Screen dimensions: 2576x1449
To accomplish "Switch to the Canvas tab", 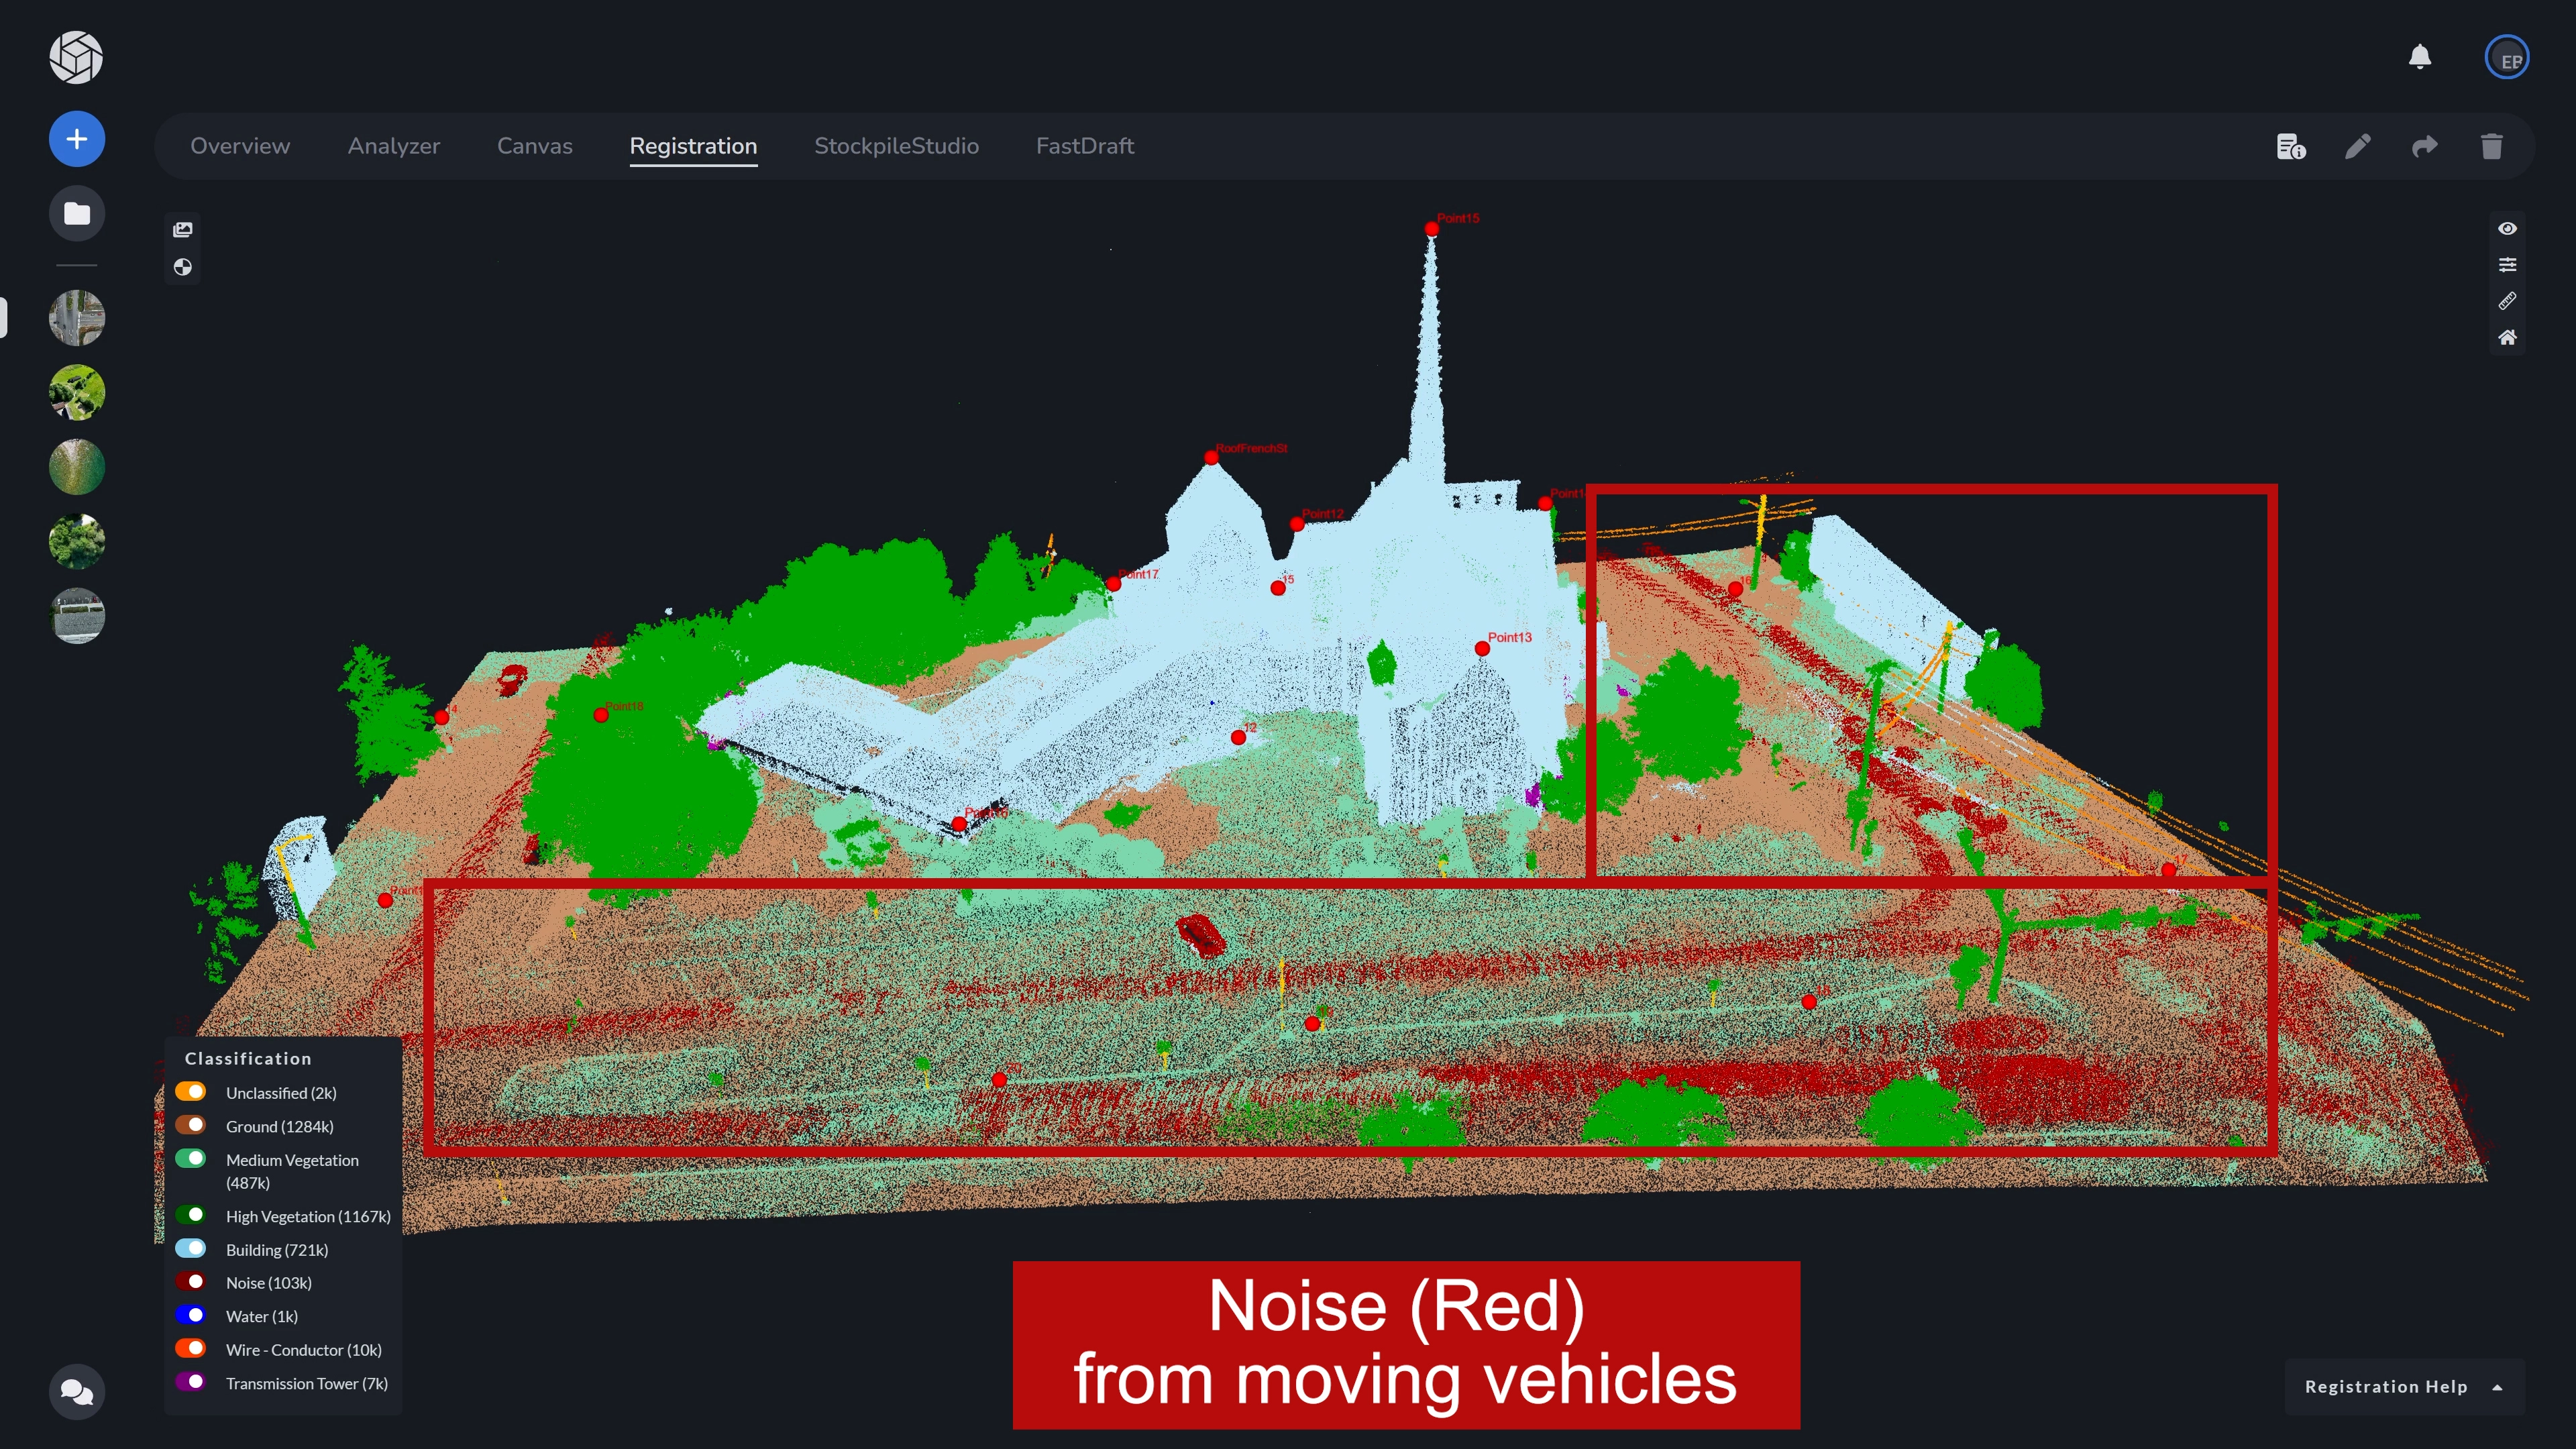I will pyautogui.click(x=535, y=146).
